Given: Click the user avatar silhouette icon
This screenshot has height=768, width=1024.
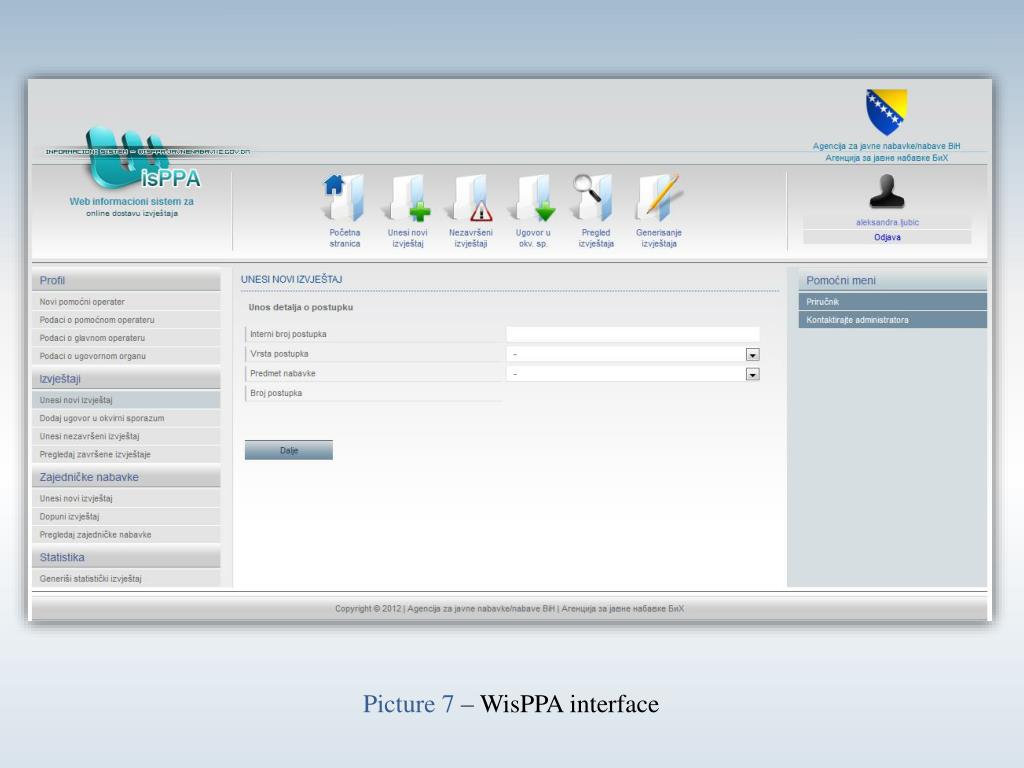Looking at the screenshot, I should tap(887, 191).
